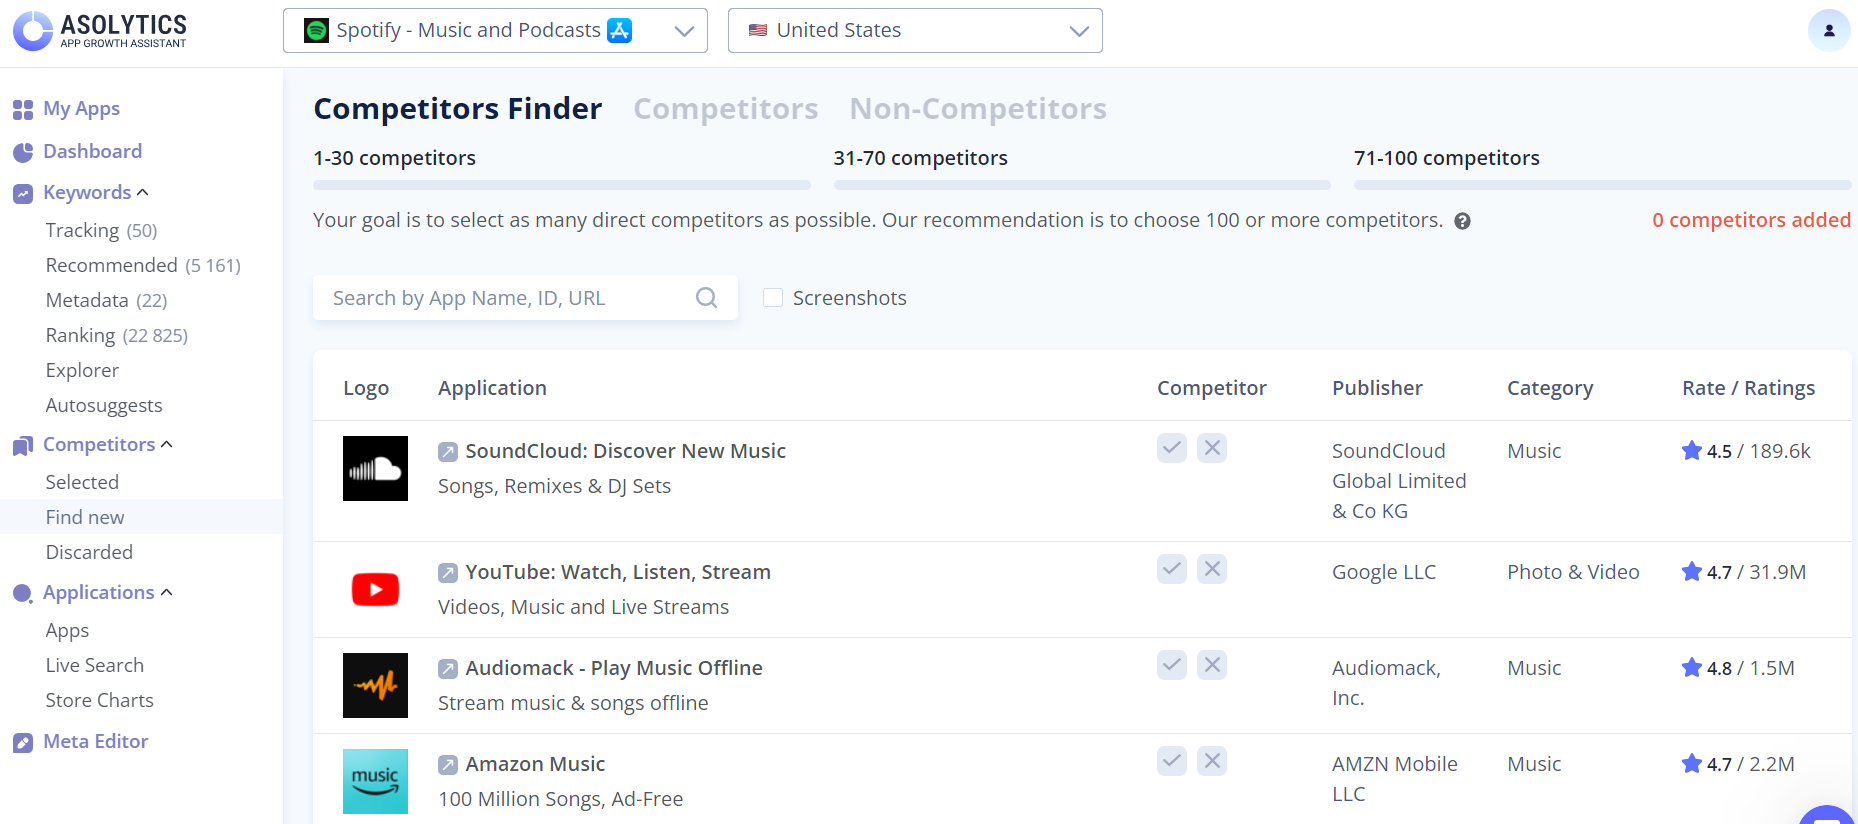Click '0 competitors added' counter
The width and height of the screenshot is (1858, 824).
(x=1751, y=220)
